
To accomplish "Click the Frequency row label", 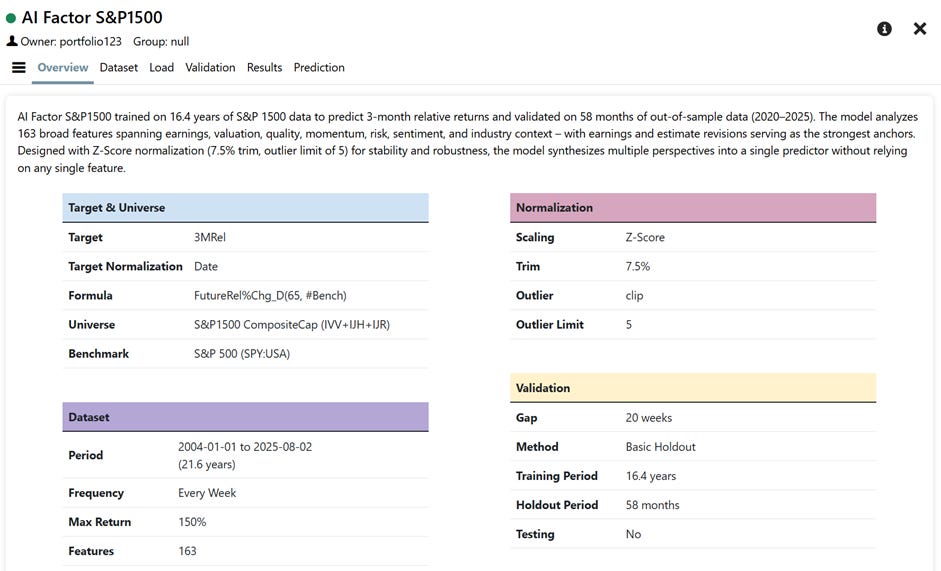I will [x=96, y=493].
